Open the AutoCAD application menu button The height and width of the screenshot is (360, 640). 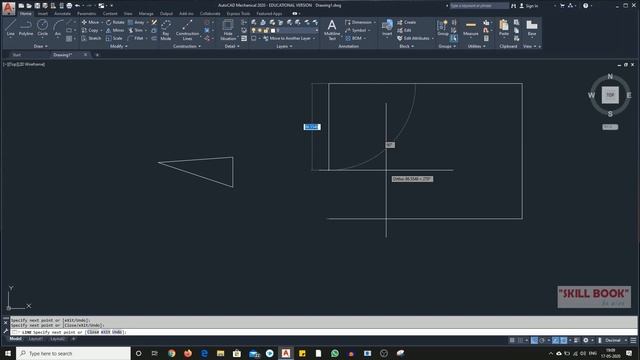point(8,8)
